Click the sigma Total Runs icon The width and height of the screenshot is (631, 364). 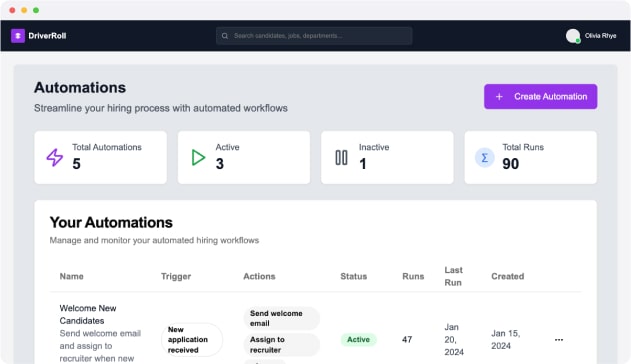[x=485, y=157]
